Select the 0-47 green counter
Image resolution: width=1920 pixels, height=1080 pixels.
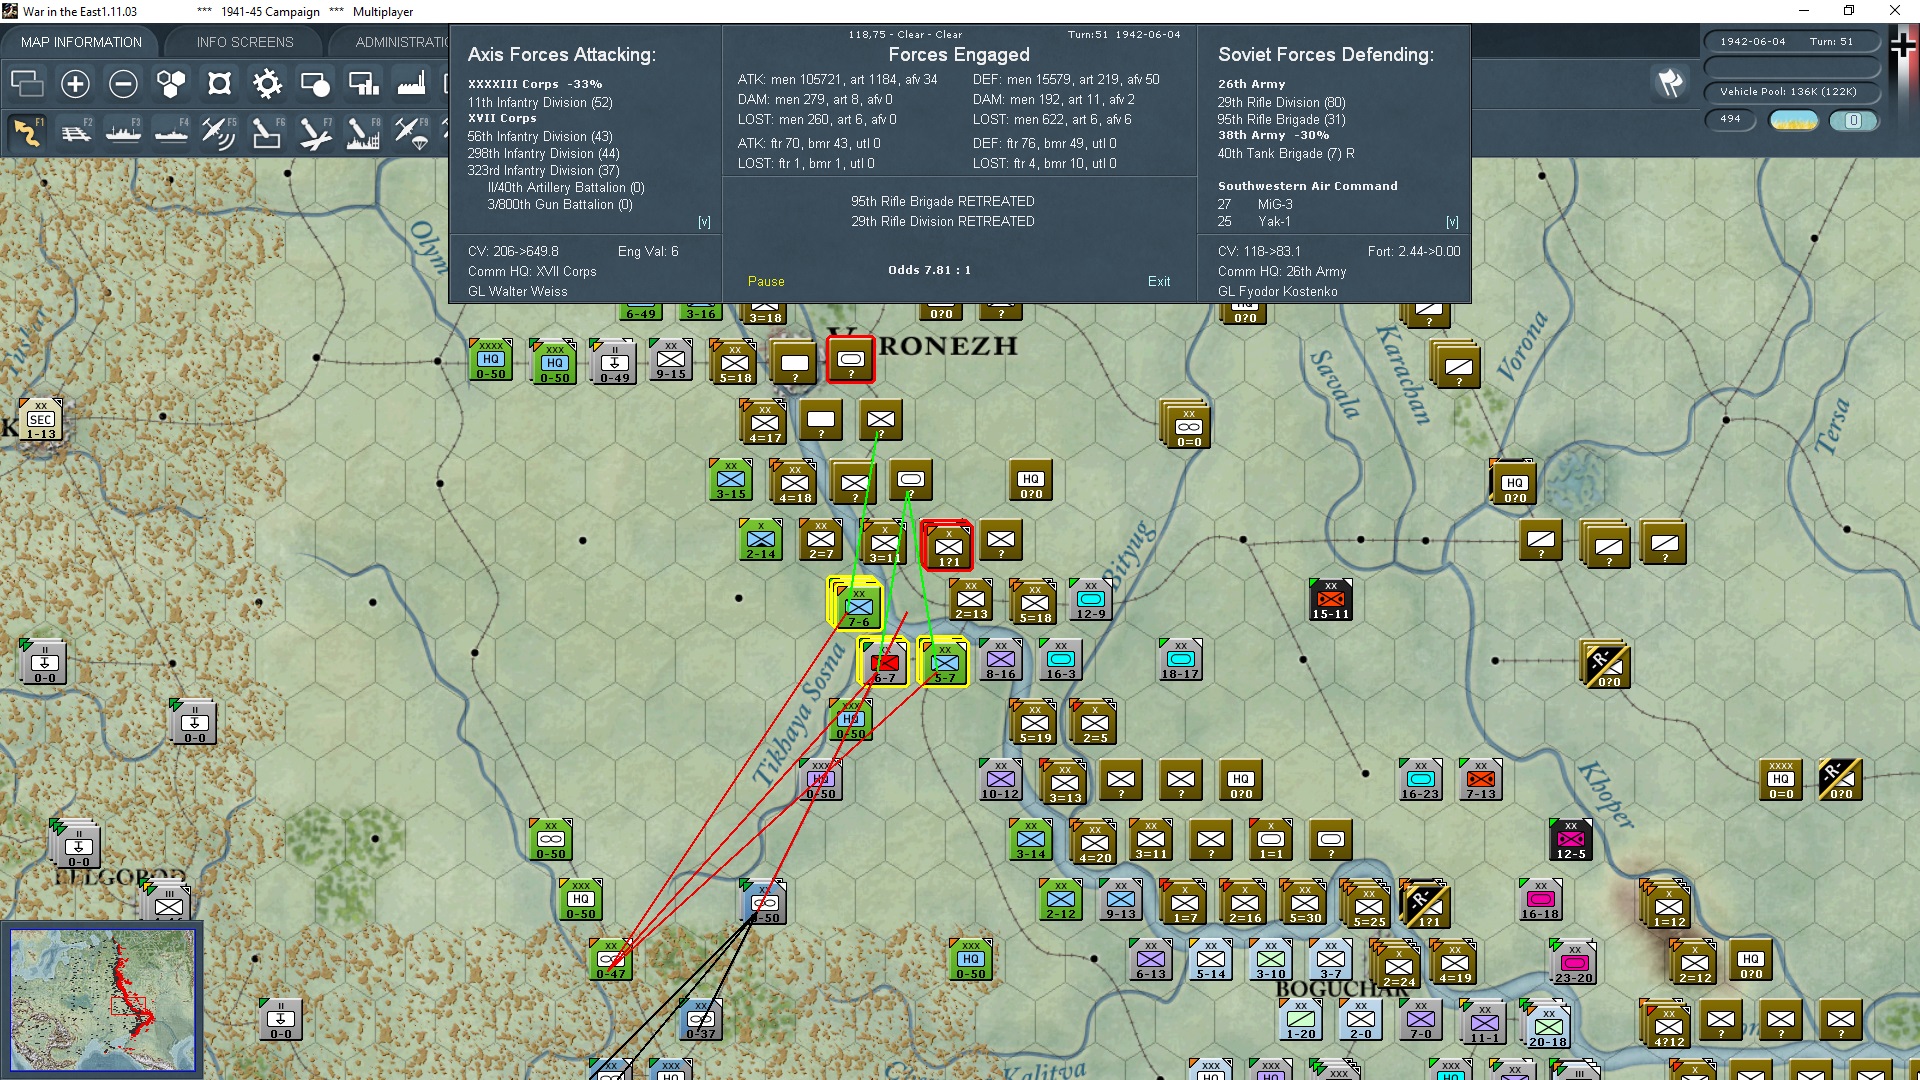(611, 960)
